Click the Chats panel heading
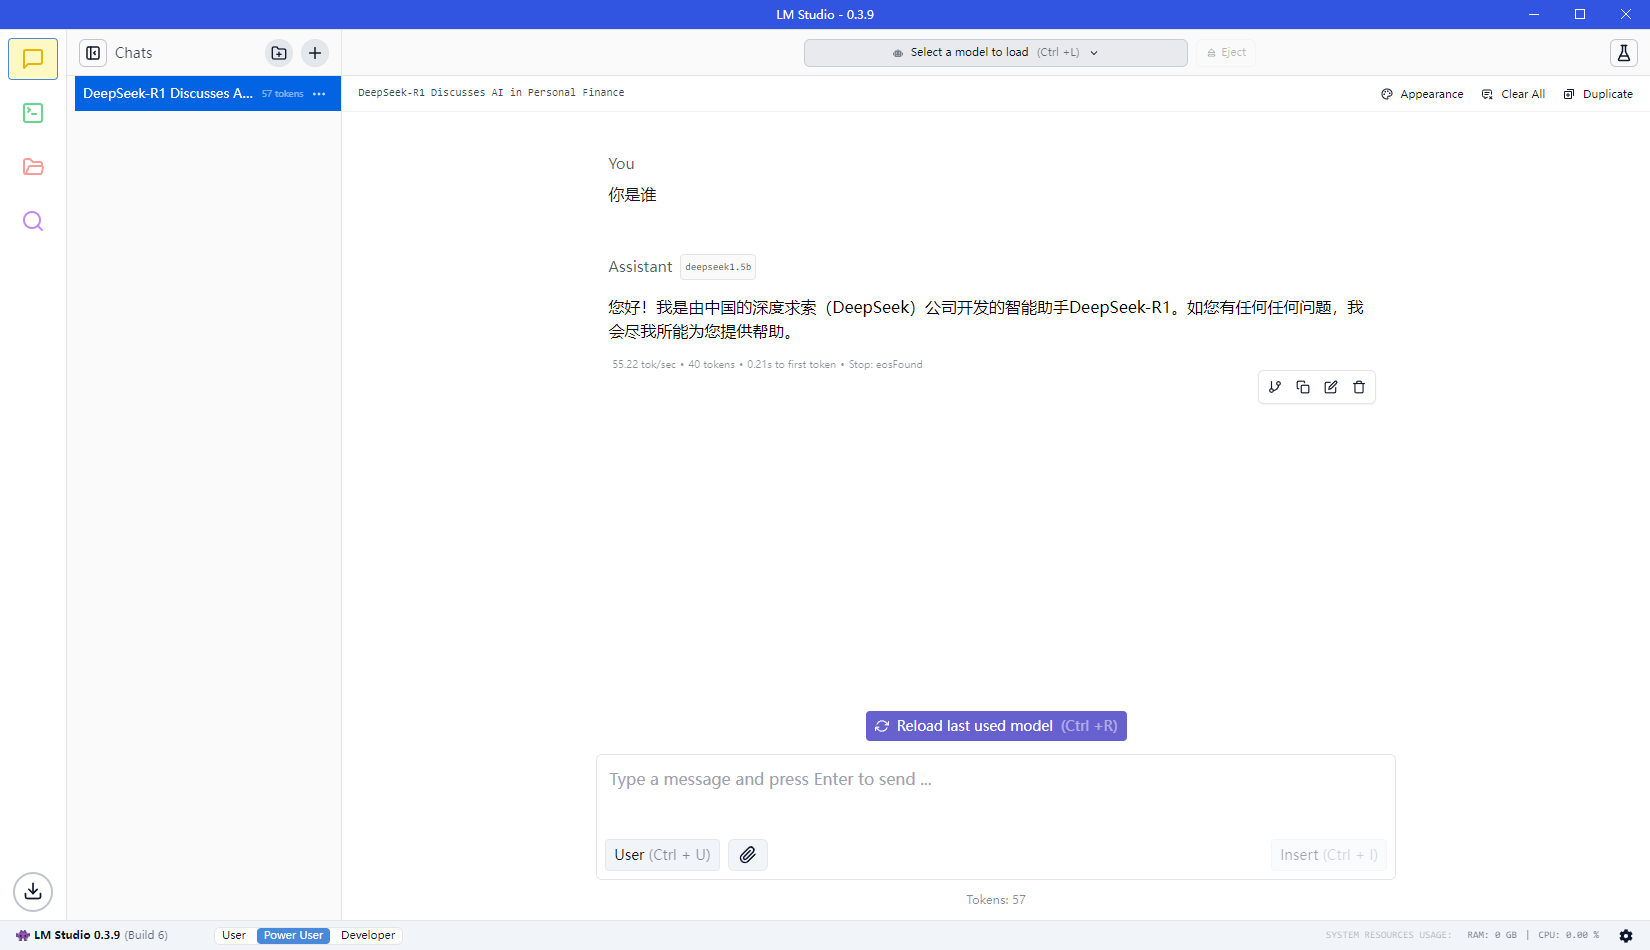 (x=134, y=53)
